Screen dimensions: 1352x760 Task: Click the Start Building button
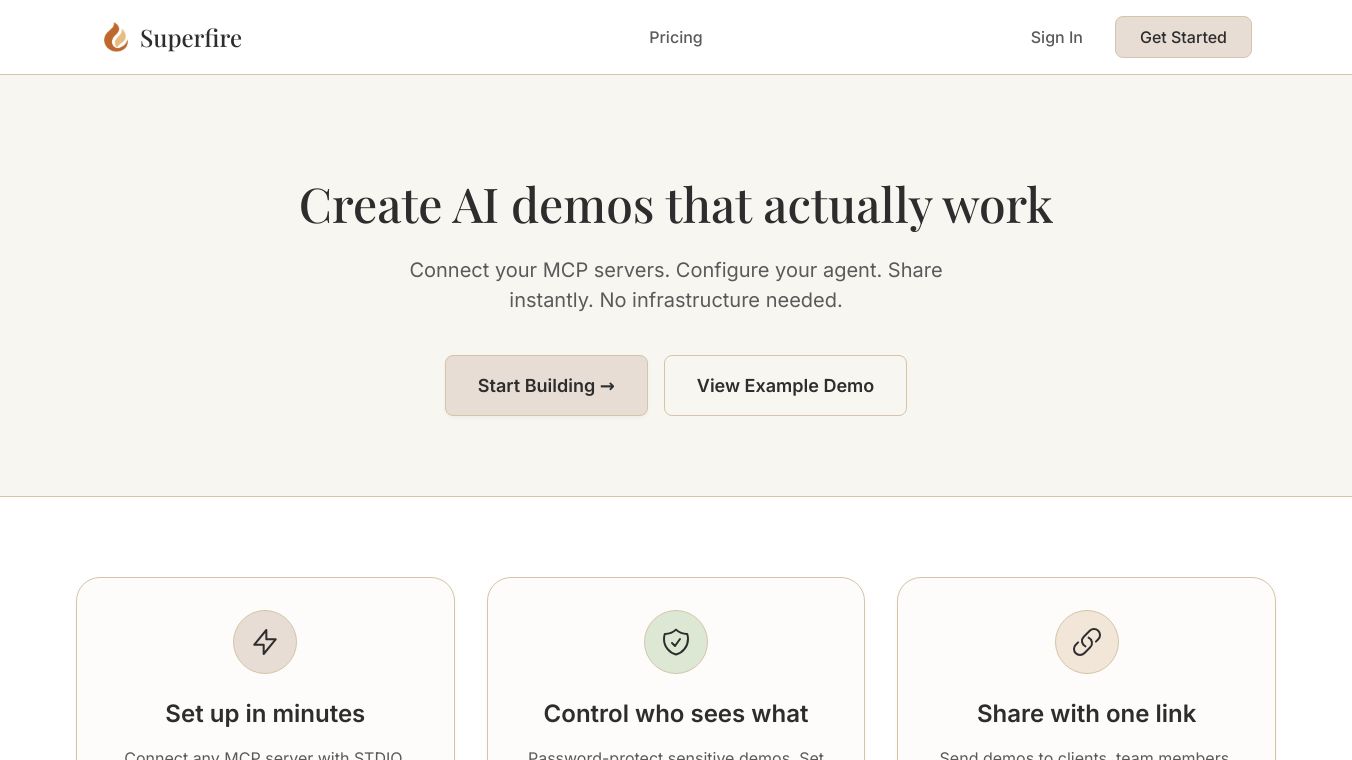[x=546, y=385]
